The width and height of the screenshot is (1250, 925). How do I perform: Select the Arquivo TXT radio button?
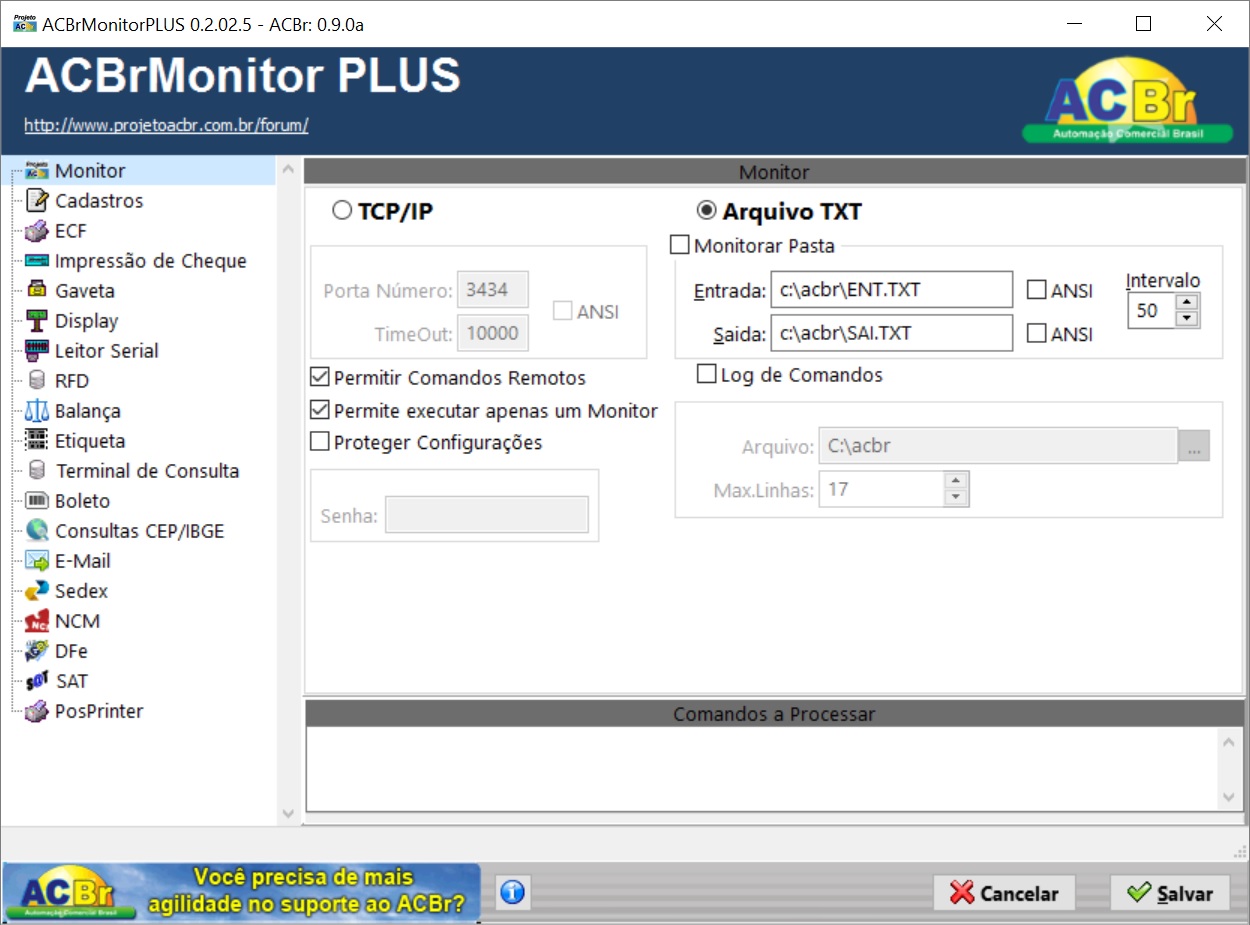click(706, 210)
